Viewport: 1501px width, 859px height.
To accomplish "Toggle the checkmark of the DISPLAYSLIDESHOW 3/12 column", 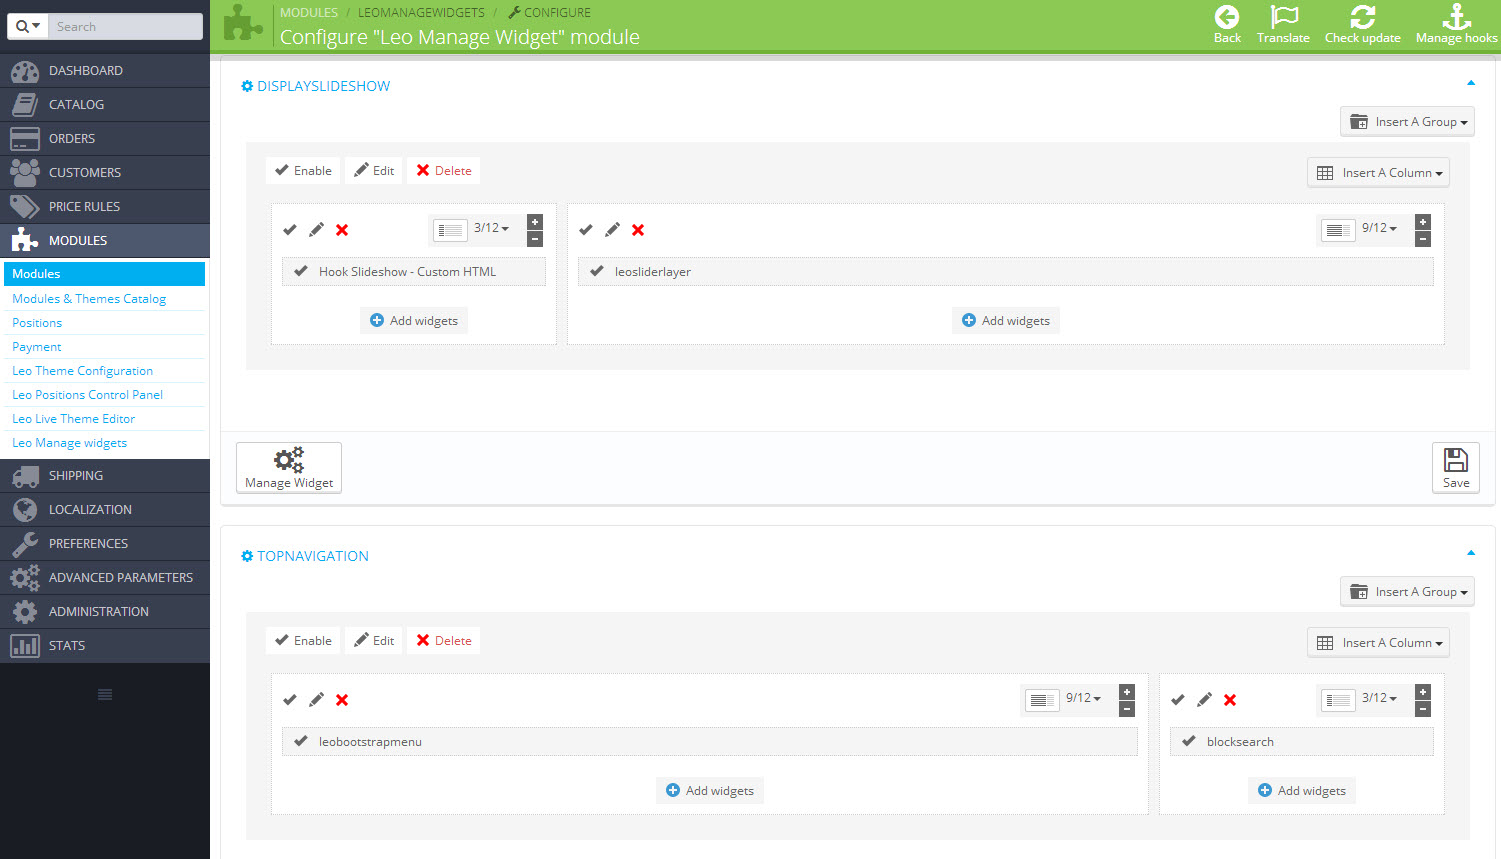I will pyautogui.click(x=290, y=230).
